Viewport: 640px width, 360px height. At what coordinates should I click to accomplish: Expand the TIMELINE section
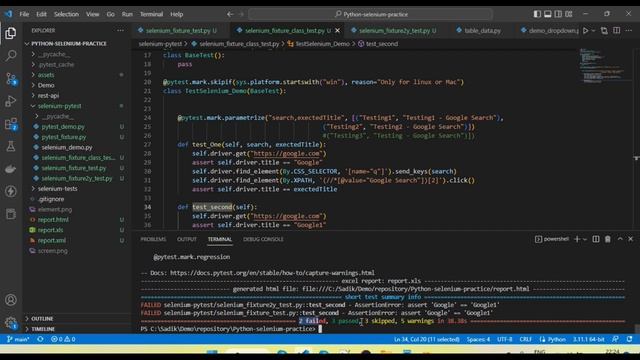pyautogui.click(x=43, y=329)
